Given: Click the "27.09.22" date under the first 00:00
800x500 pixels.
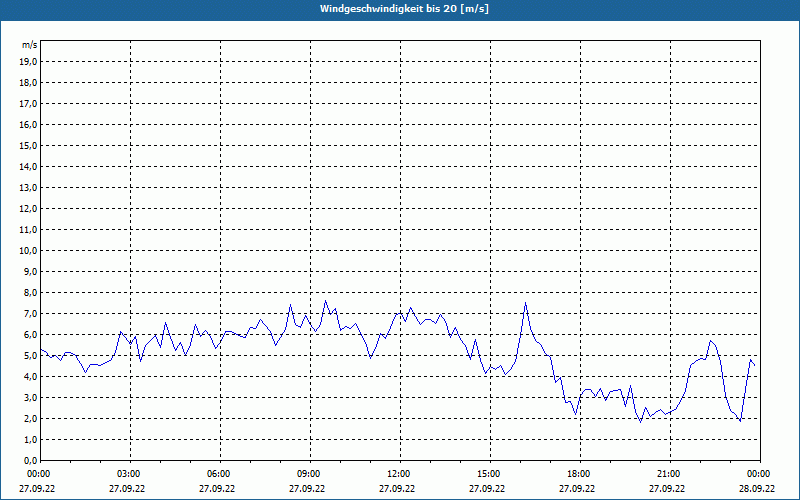Looking at the screenshot, I should point(37,488).
